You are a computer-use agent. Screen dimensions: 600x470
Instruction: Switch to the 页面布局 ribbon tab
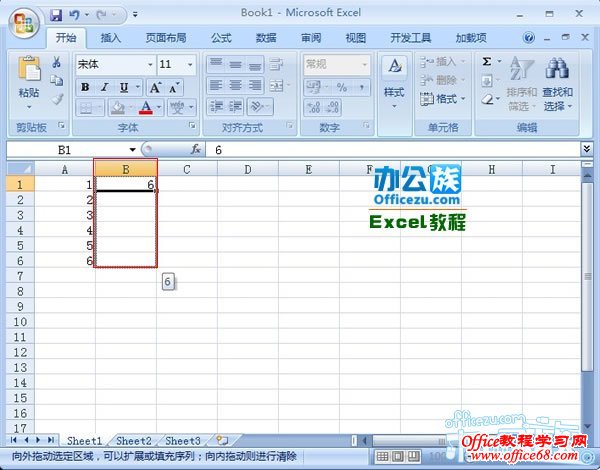point(166,38)
